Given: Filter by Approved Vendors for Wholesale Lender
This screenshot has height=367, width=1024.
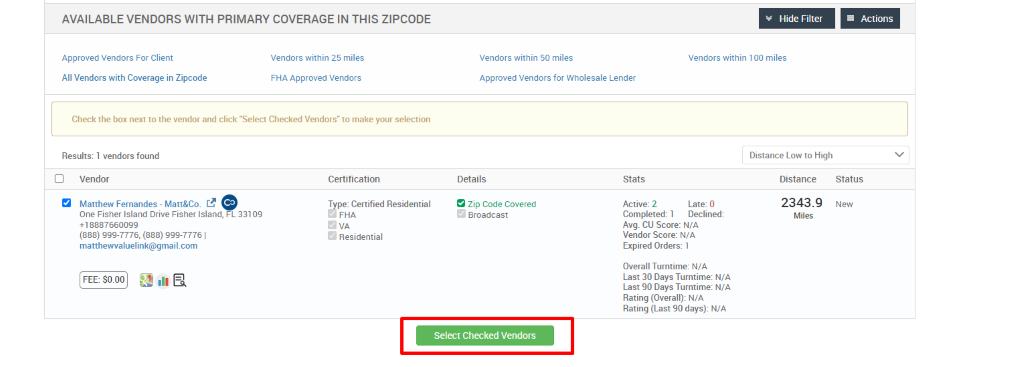Looking at the screenshot, I should [558, 78].
